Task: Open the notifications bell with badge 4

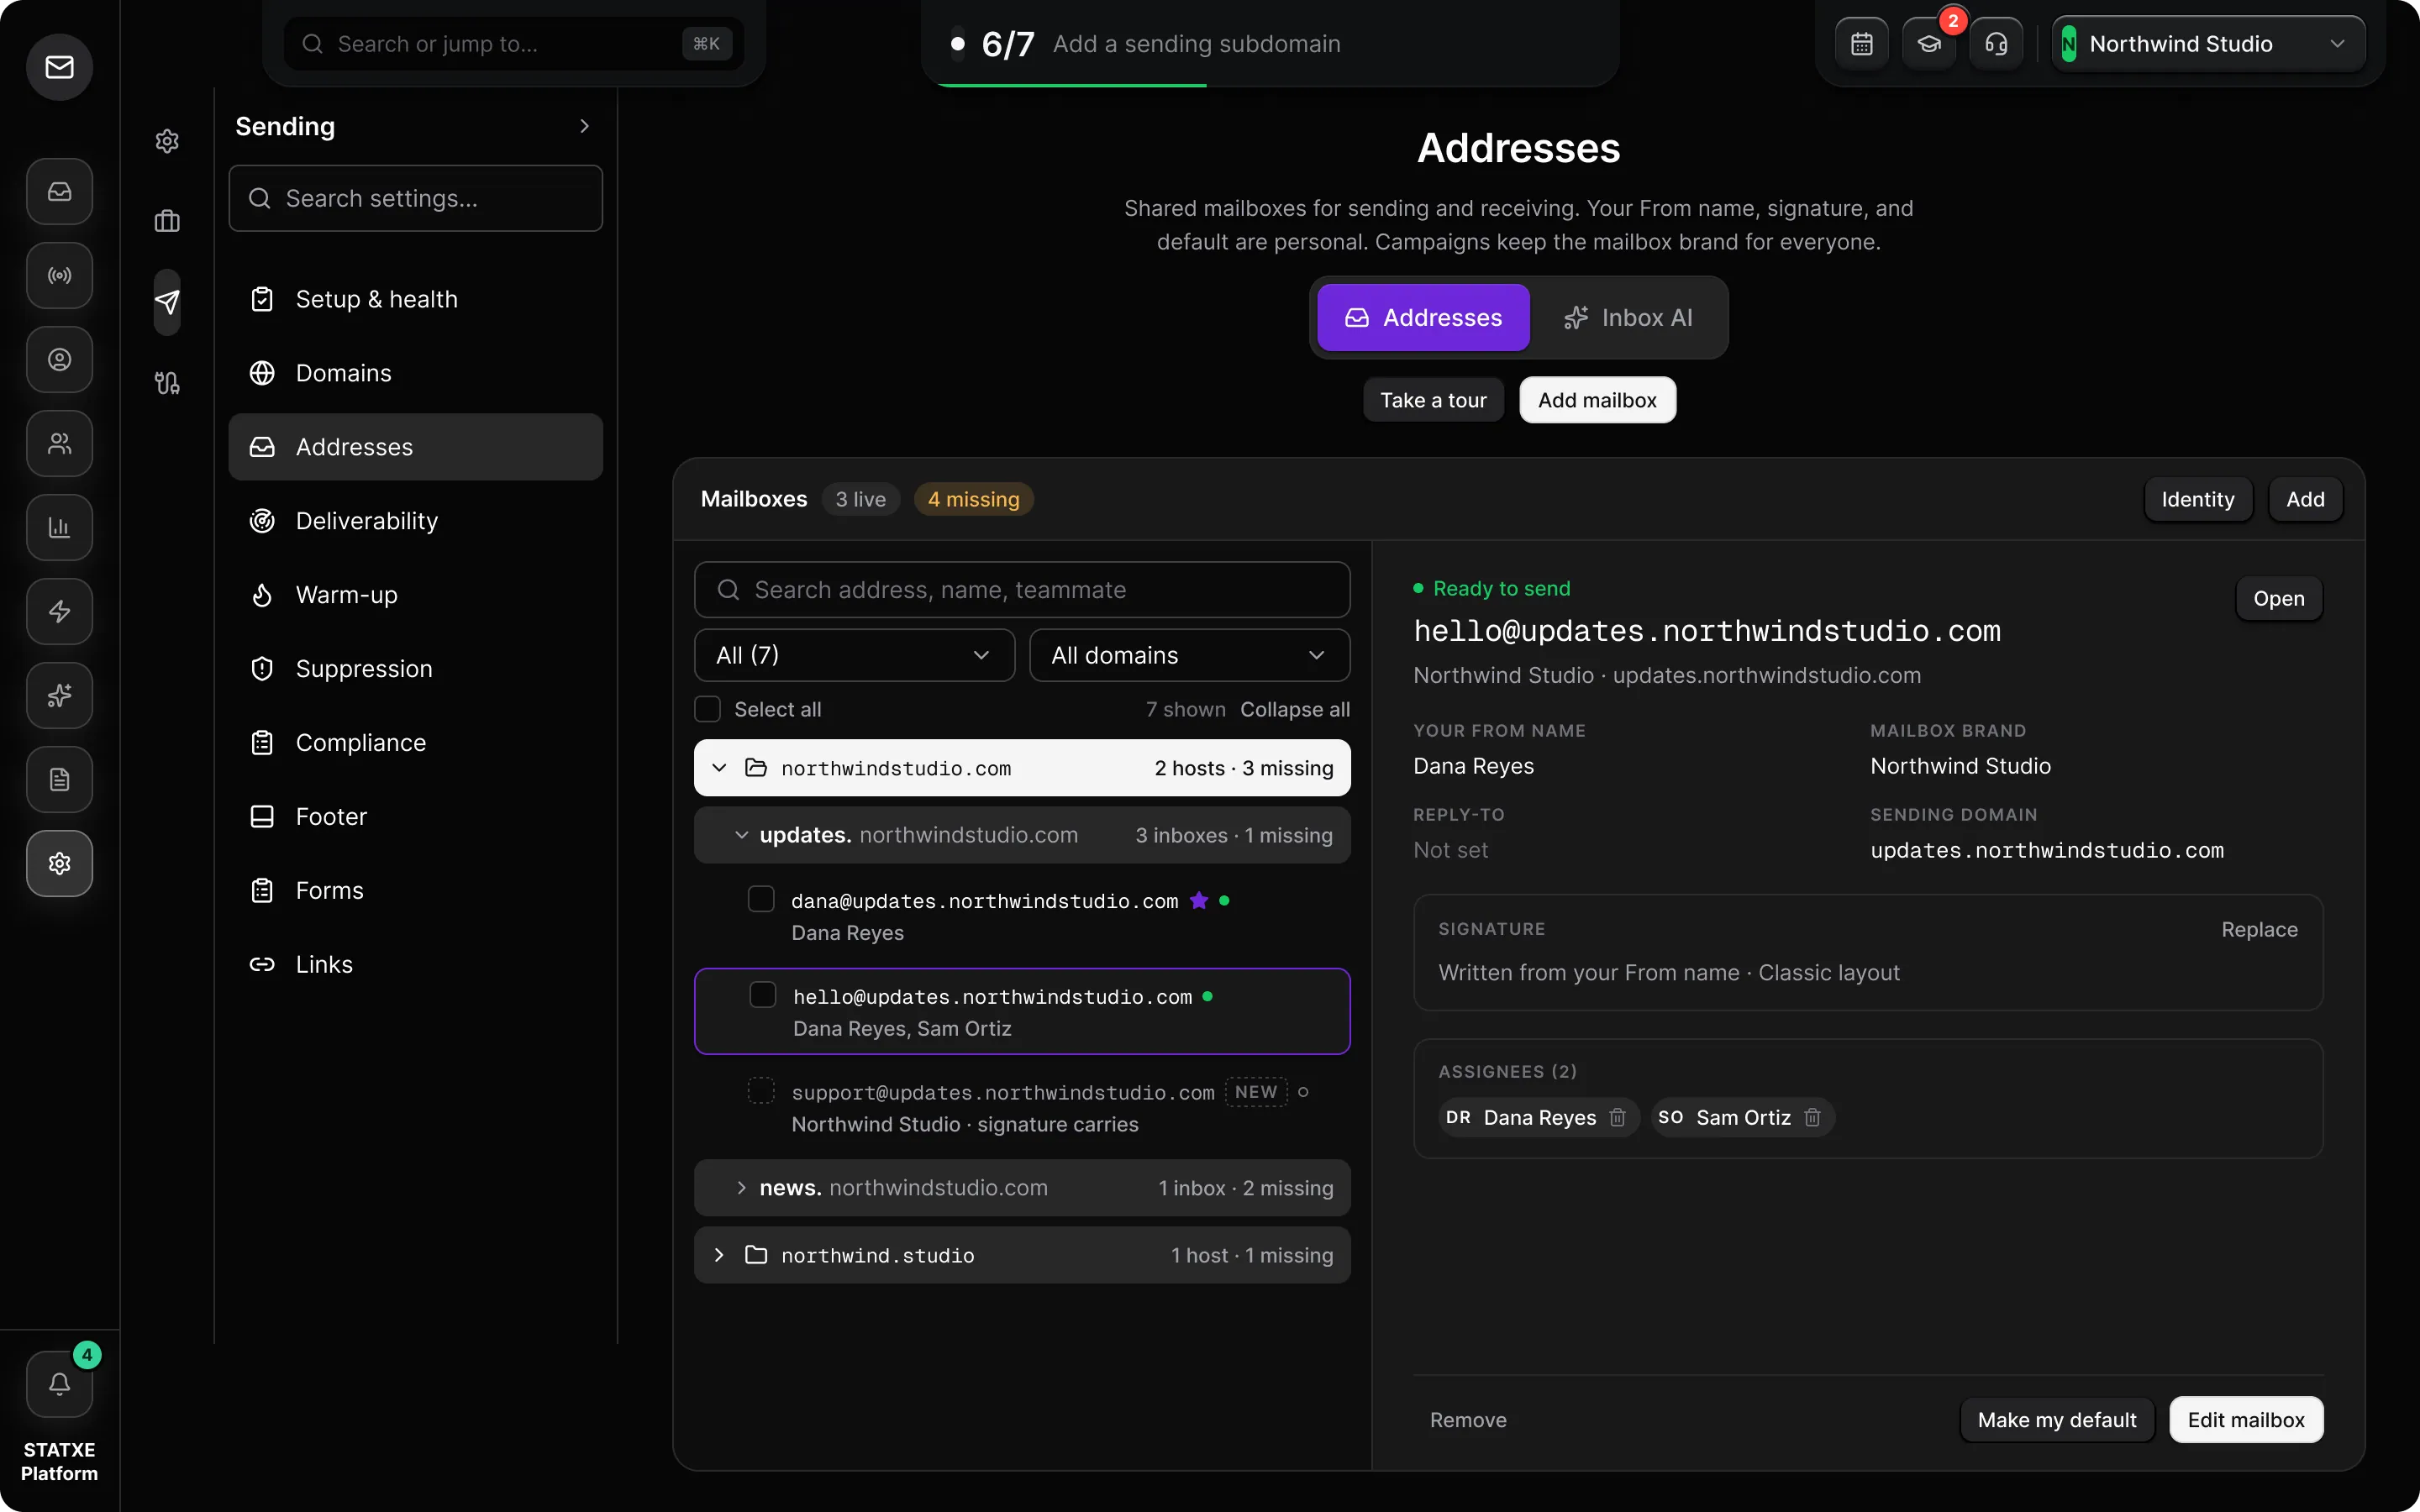Action: coord(60,1384)
